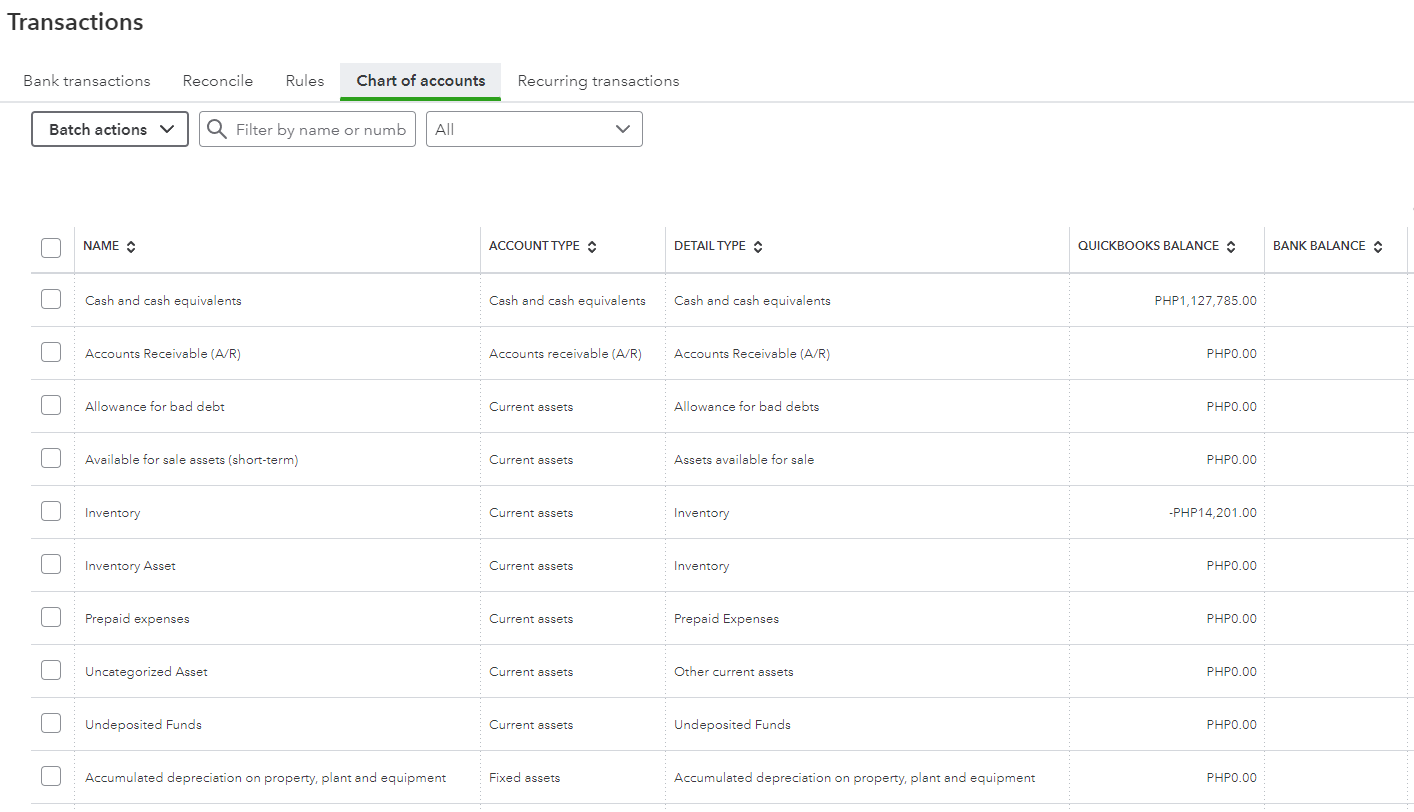The width and height of the screenshot is (1414, 812).
Task: Click the search magnifier icon
Action: [216, 130]
